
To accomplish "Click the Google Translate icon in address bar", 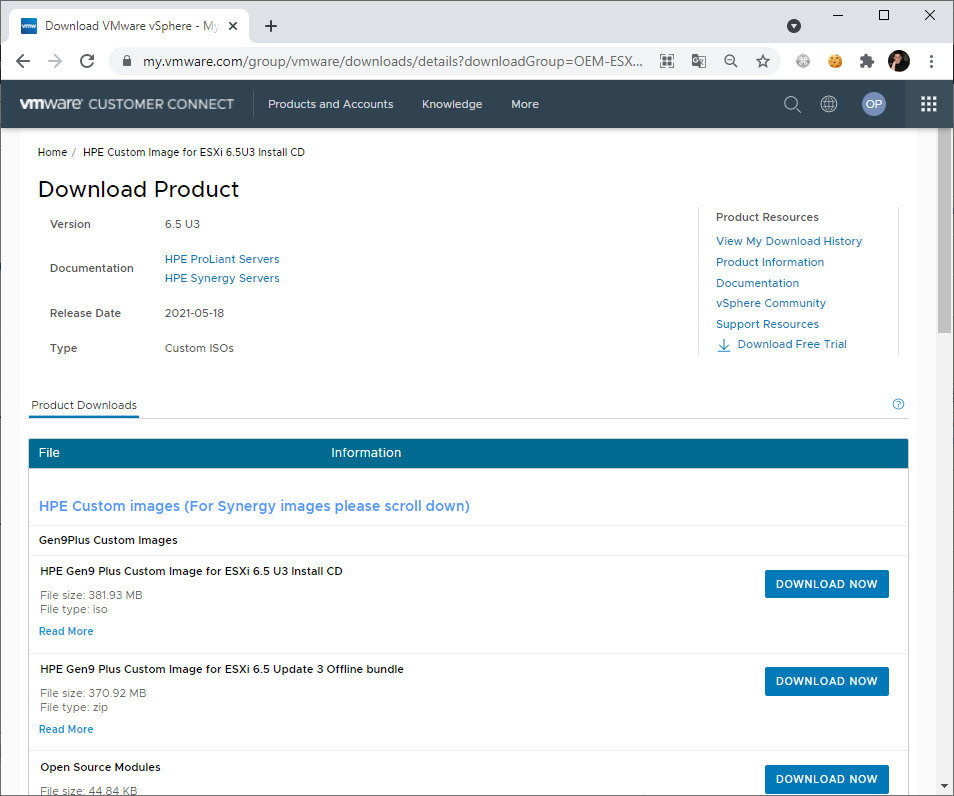I will [699, 61].
